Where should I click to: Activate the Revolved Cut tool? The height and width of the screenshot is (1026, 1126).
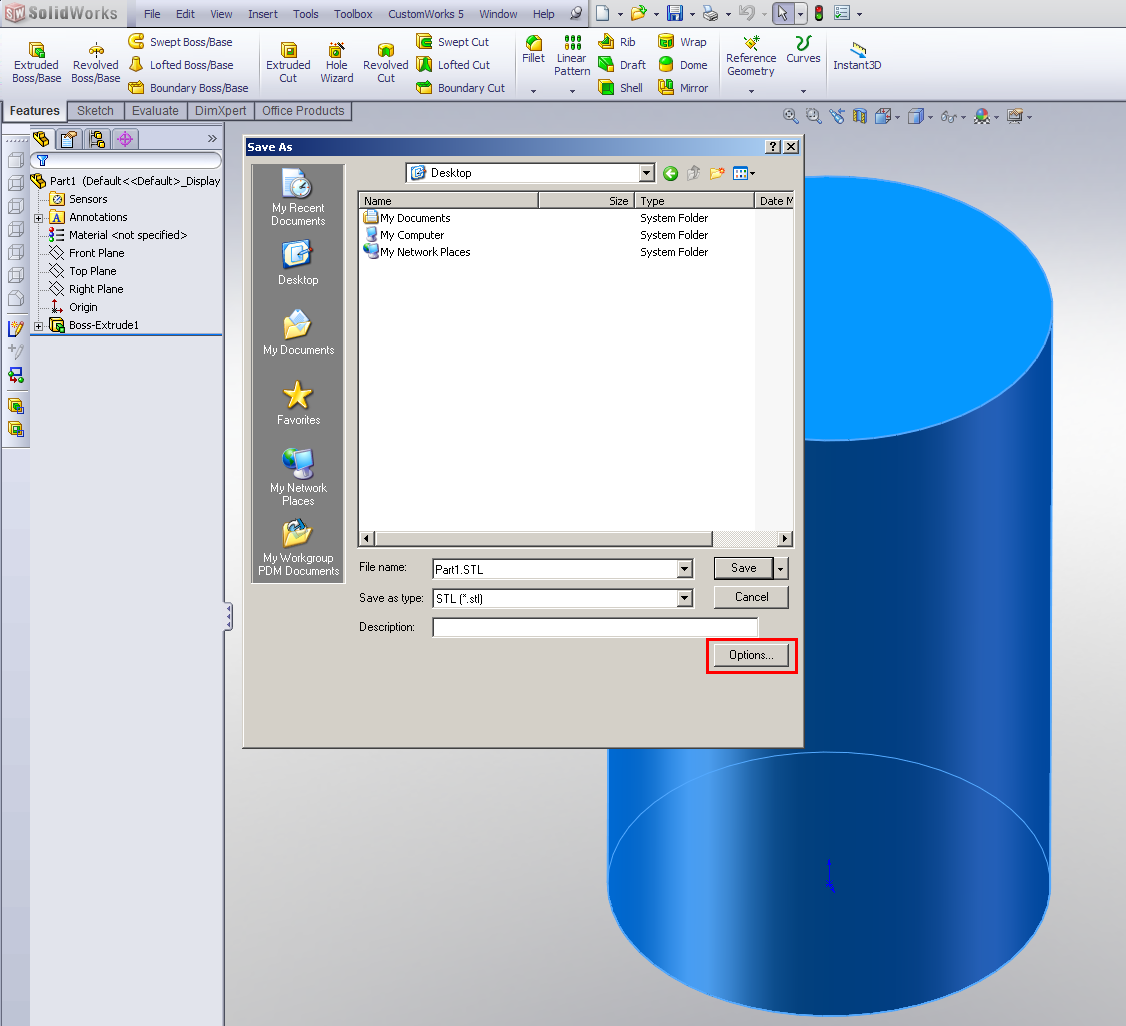[x=386, y=63]
